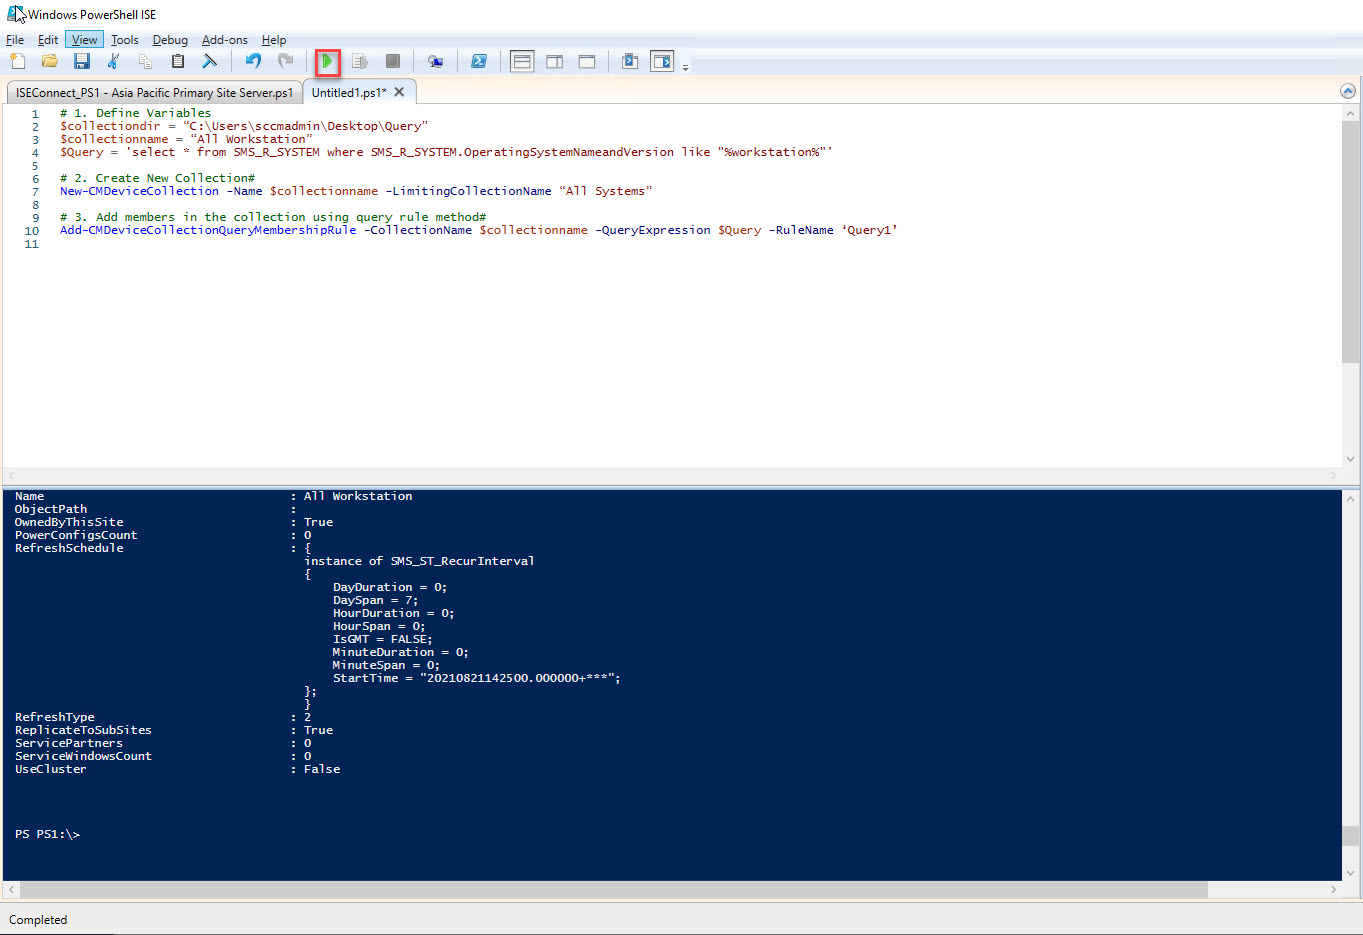1363x935 pixels.
Task: Save the script with the floppy icon
Action: pos(82,62)
